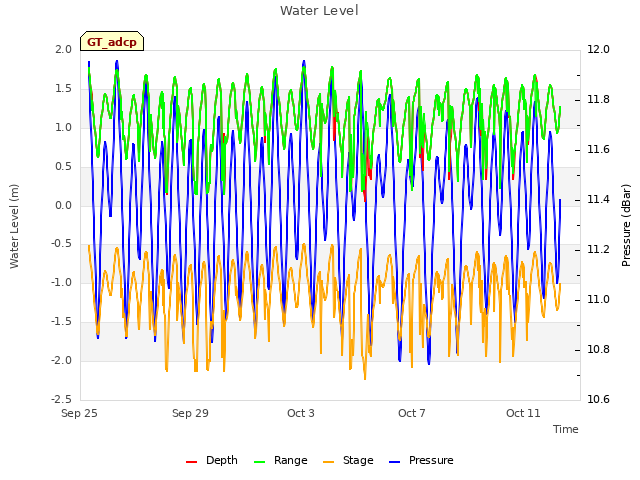Click the 10.8 right axis value
This screenshot has width=640, height=480.
pos(598,350)
